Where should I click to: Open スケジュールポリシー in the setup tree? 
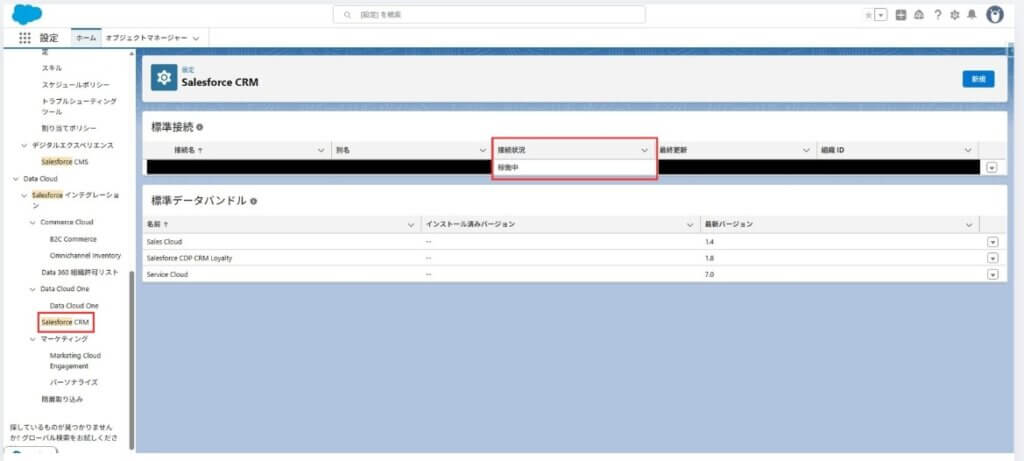76,85
